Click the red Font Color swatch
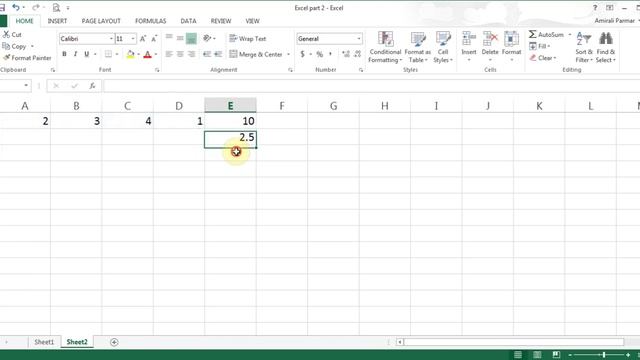This screenshot has height=360, width=640. coord(148,54)
